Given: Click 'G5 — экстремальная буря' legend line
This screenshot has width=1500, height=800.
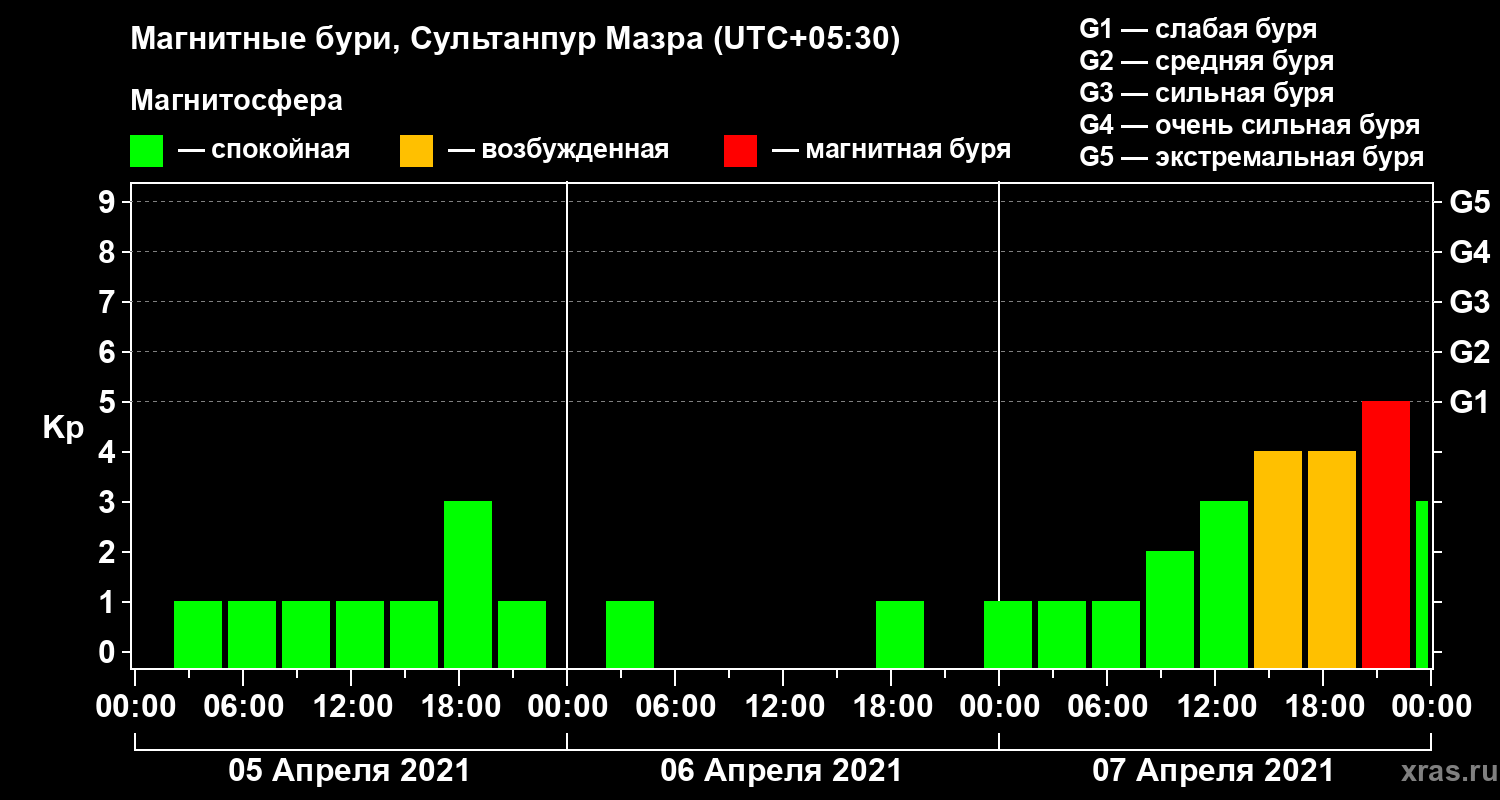Looking at the screenshot, I should 1252,158.
